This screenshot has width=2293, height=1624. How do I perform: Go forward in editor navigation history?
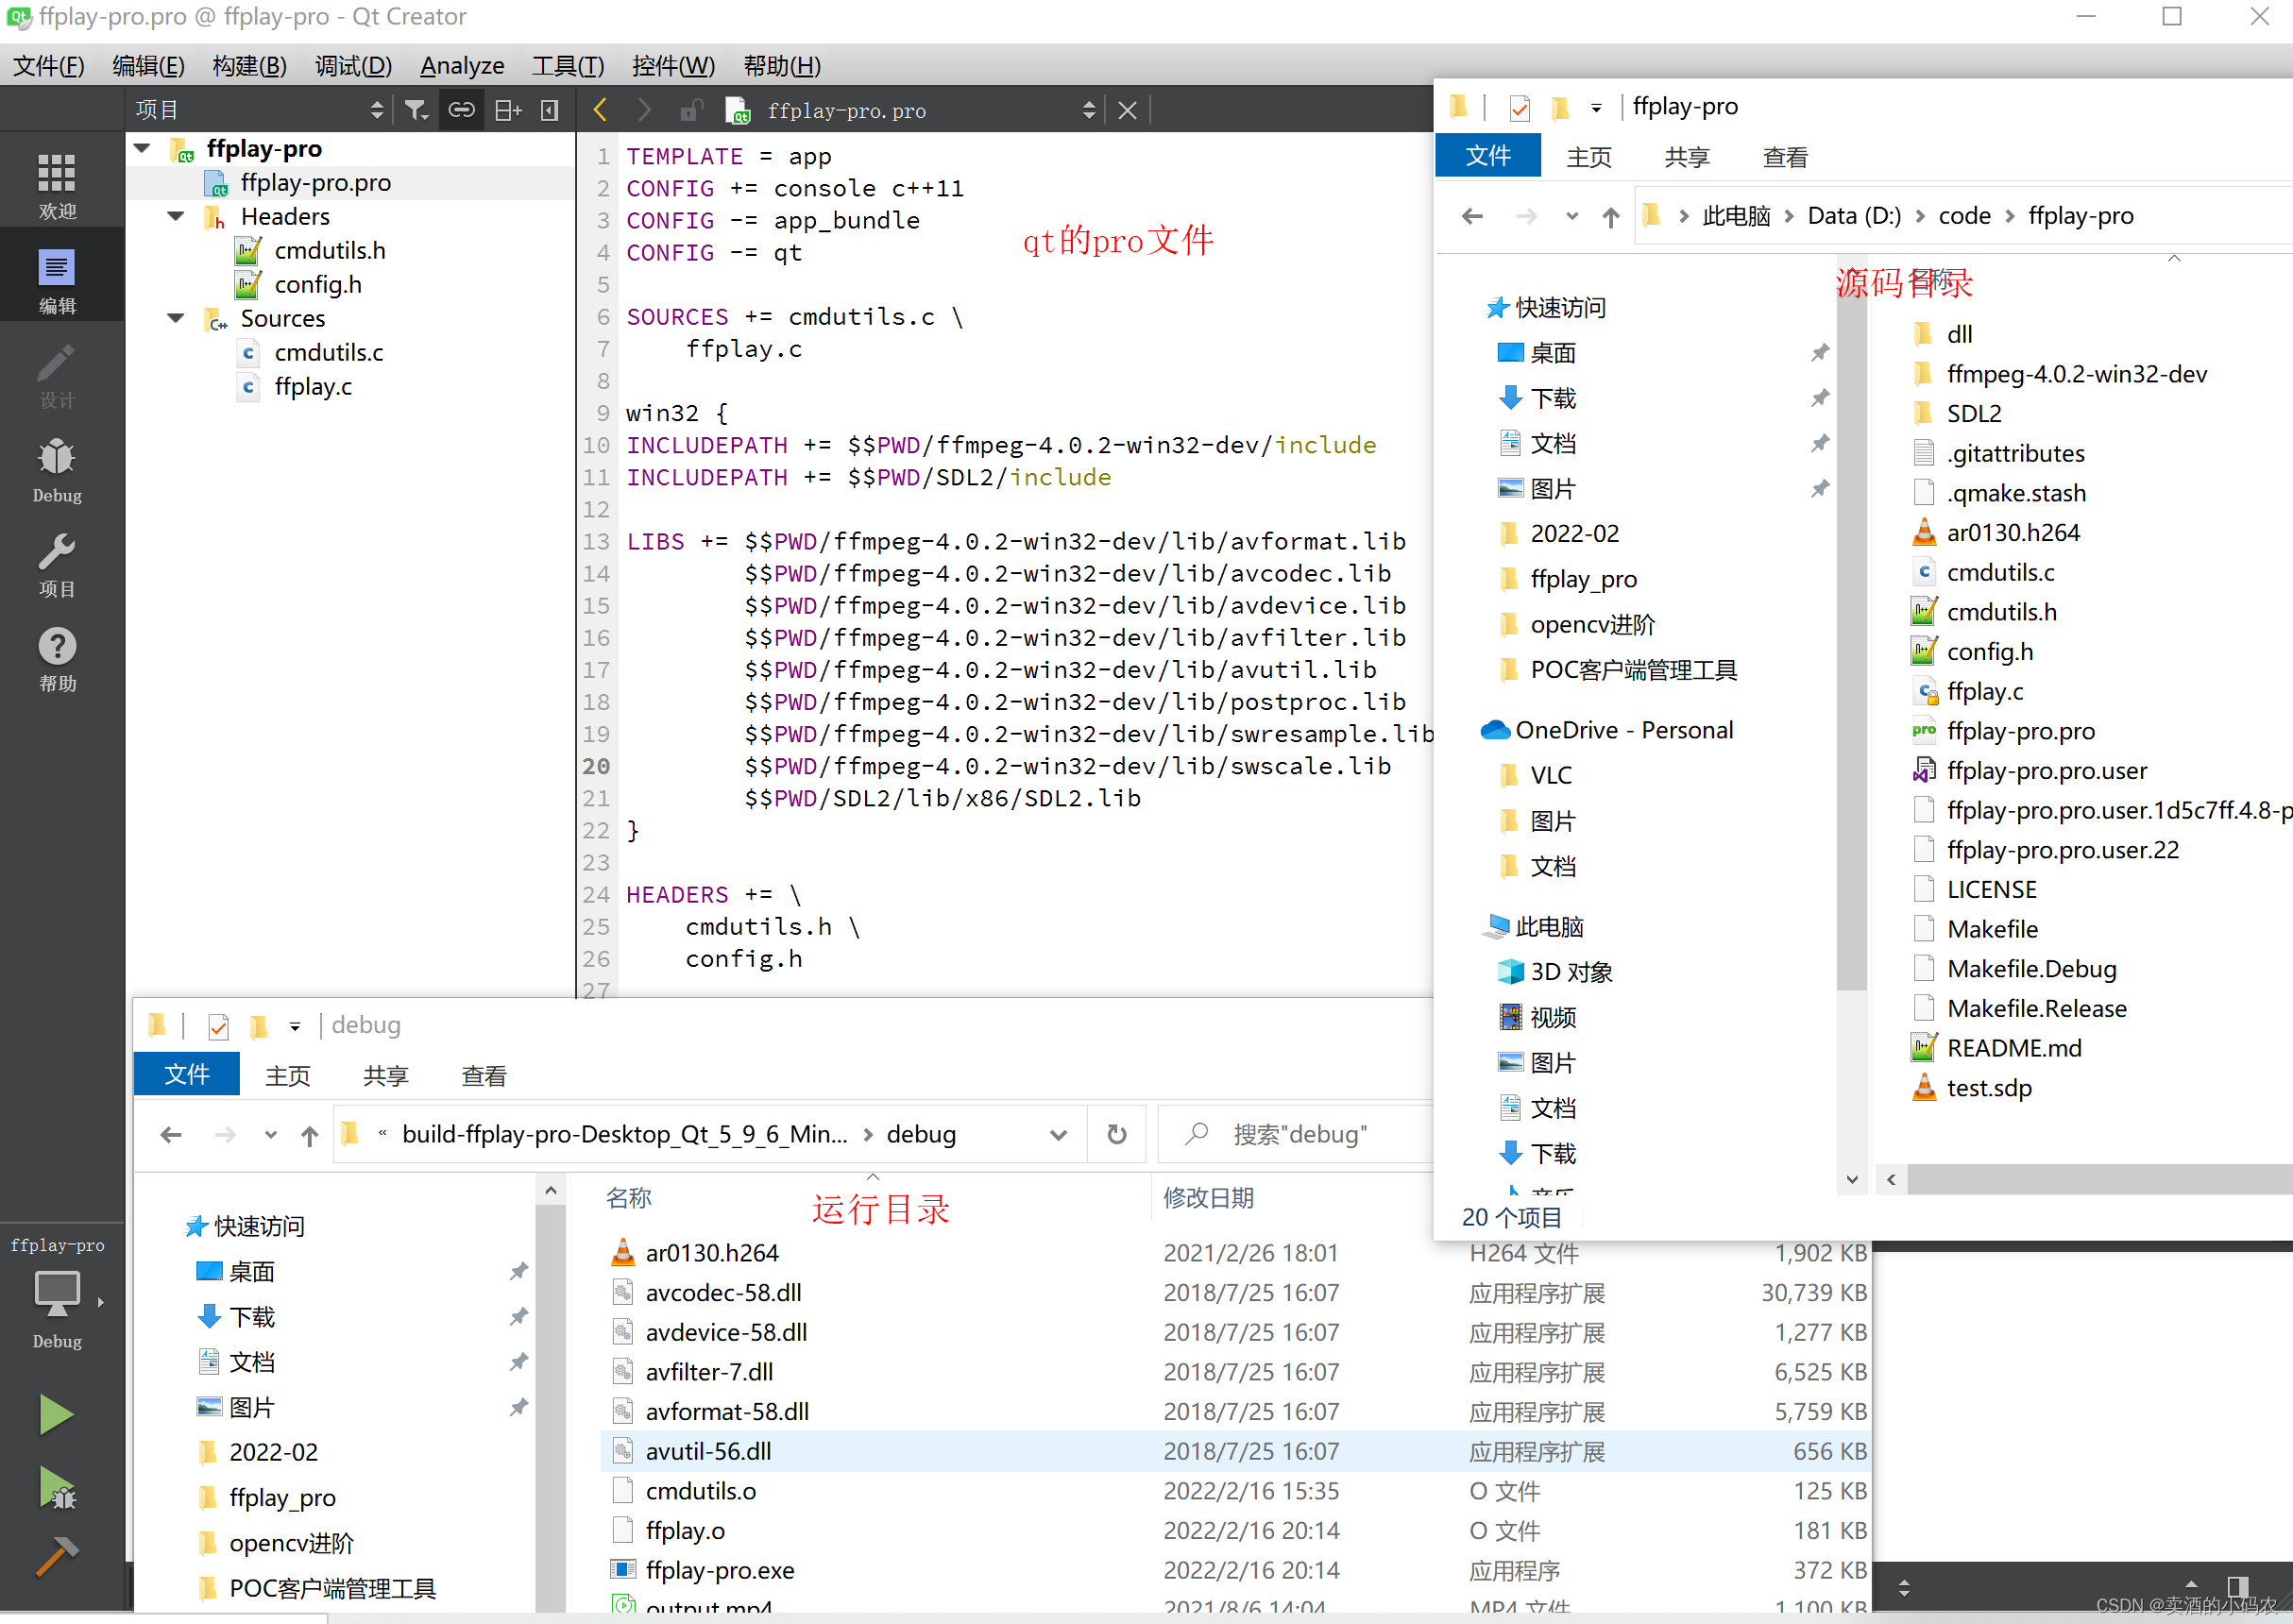click(x=644, y=110)
